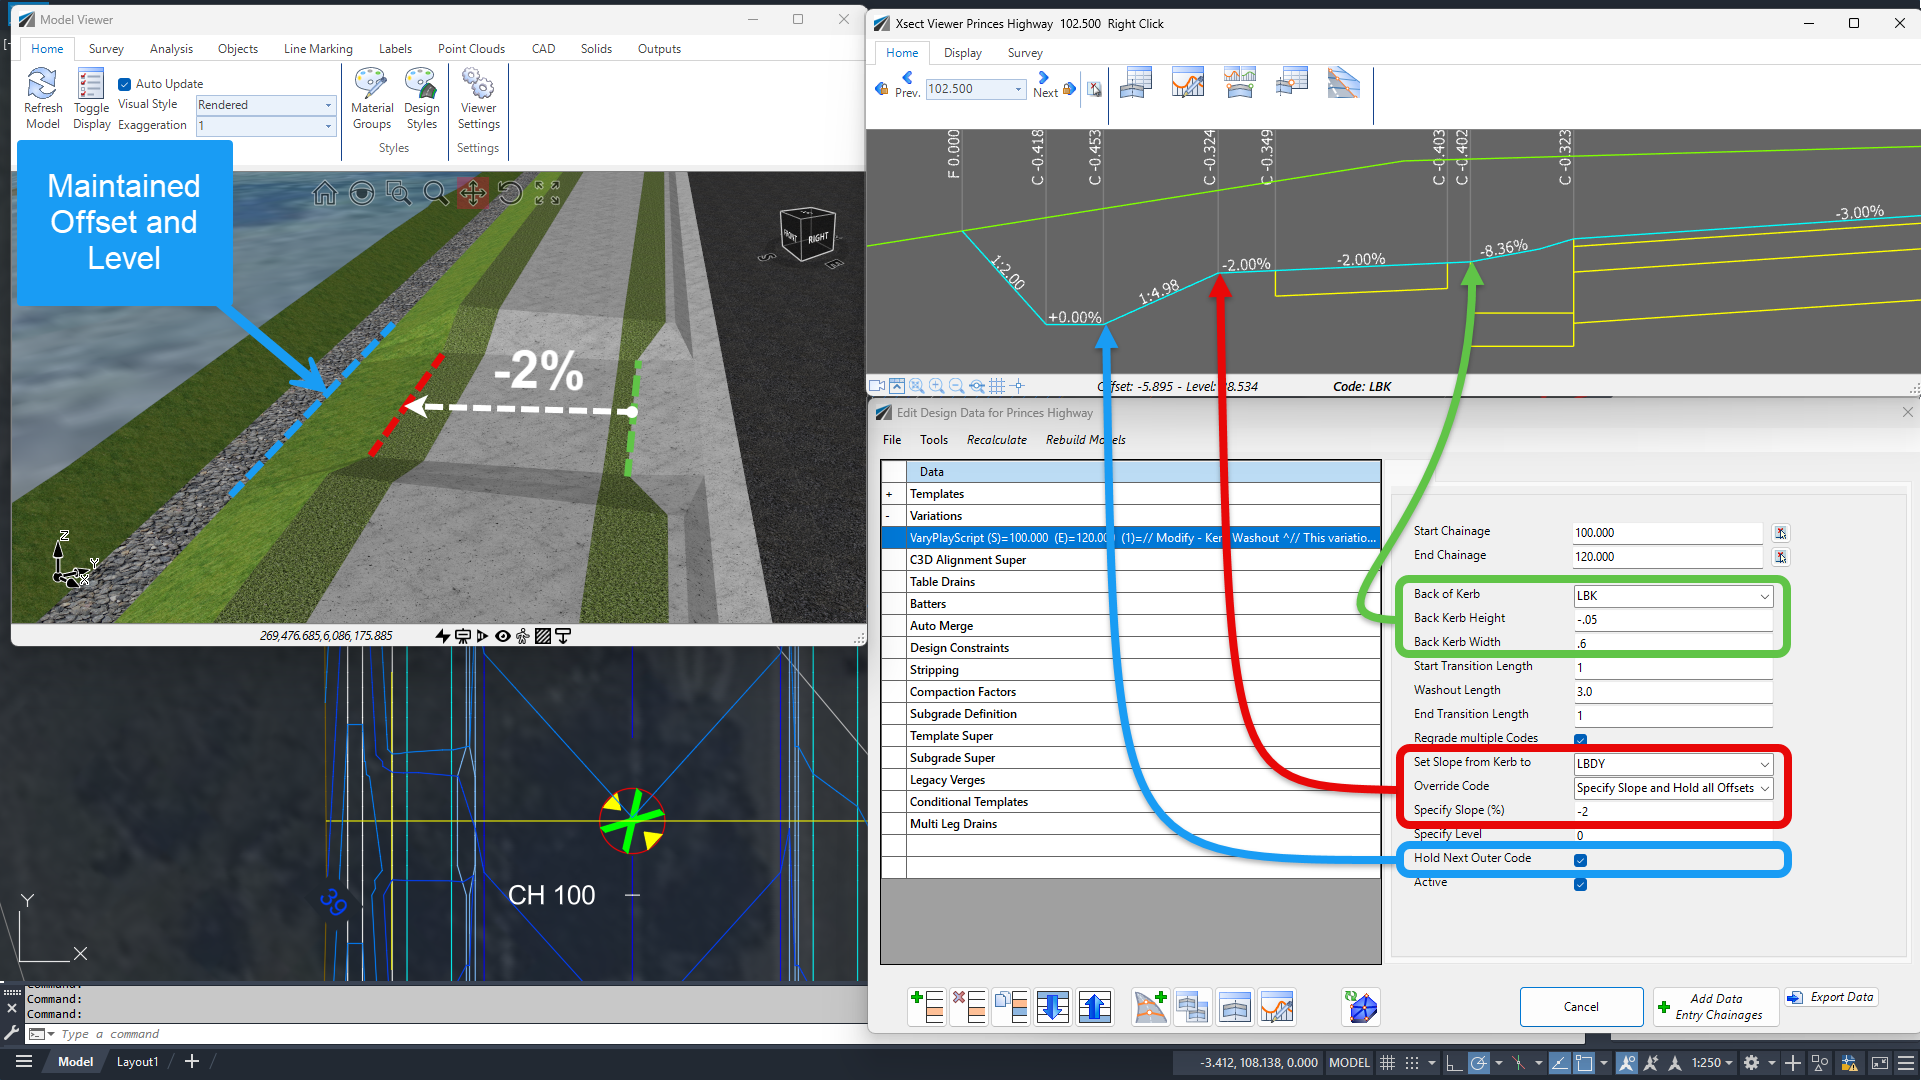The image size is (1921, 1080).
Task: Toggle the Auto Update checkbox
Action: (125, 84)
